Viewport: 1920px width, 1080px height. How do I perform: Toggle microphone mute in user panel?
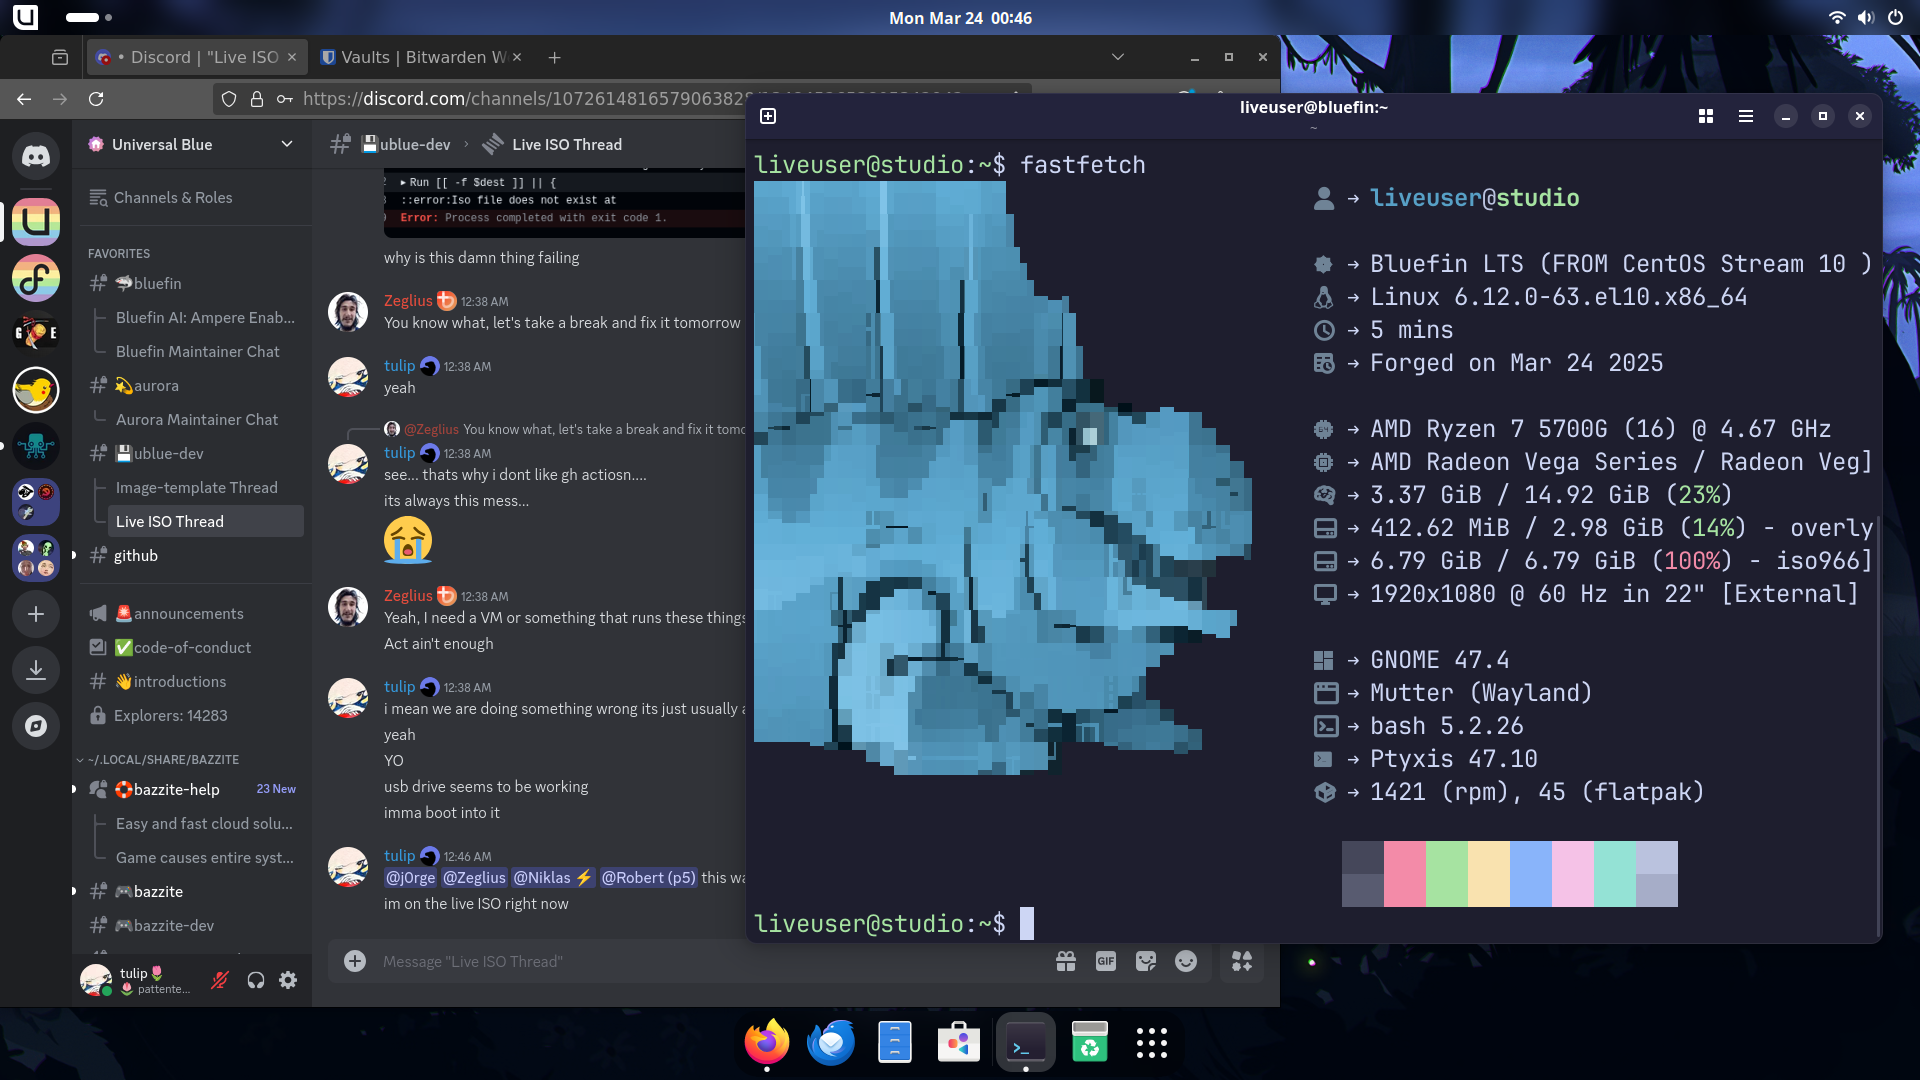220,980
